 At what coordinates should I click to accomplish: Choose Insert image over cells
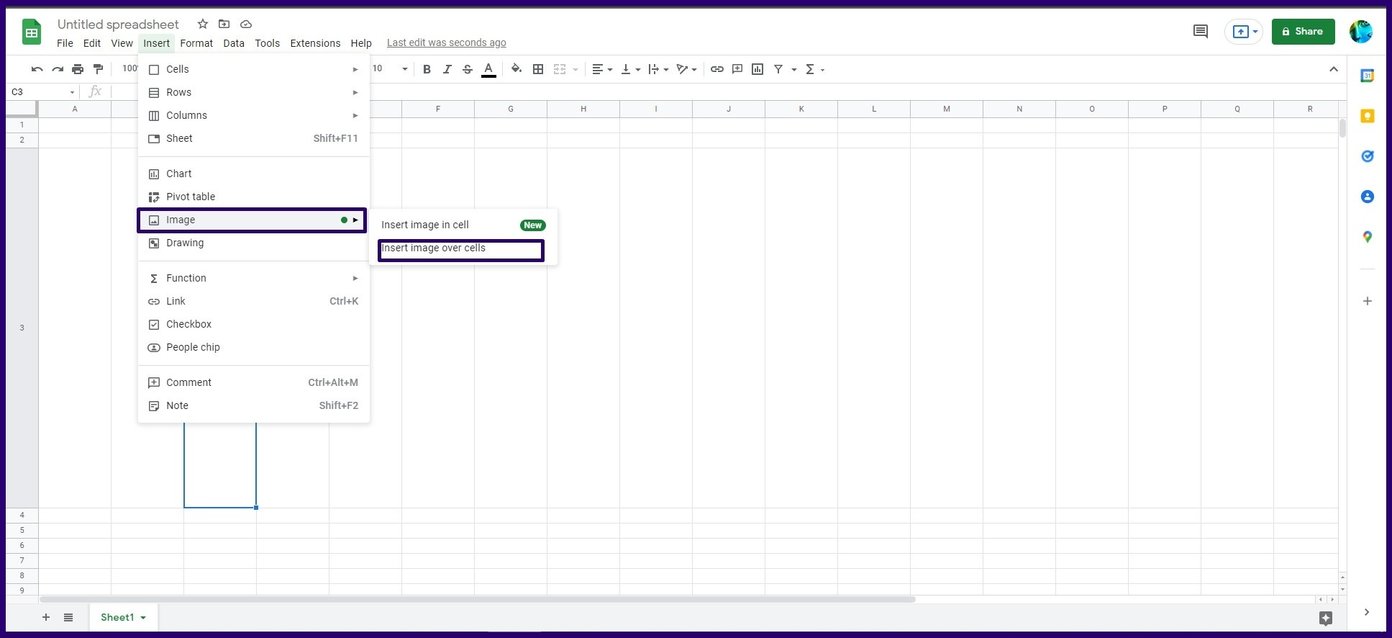(x=464, y=248)
